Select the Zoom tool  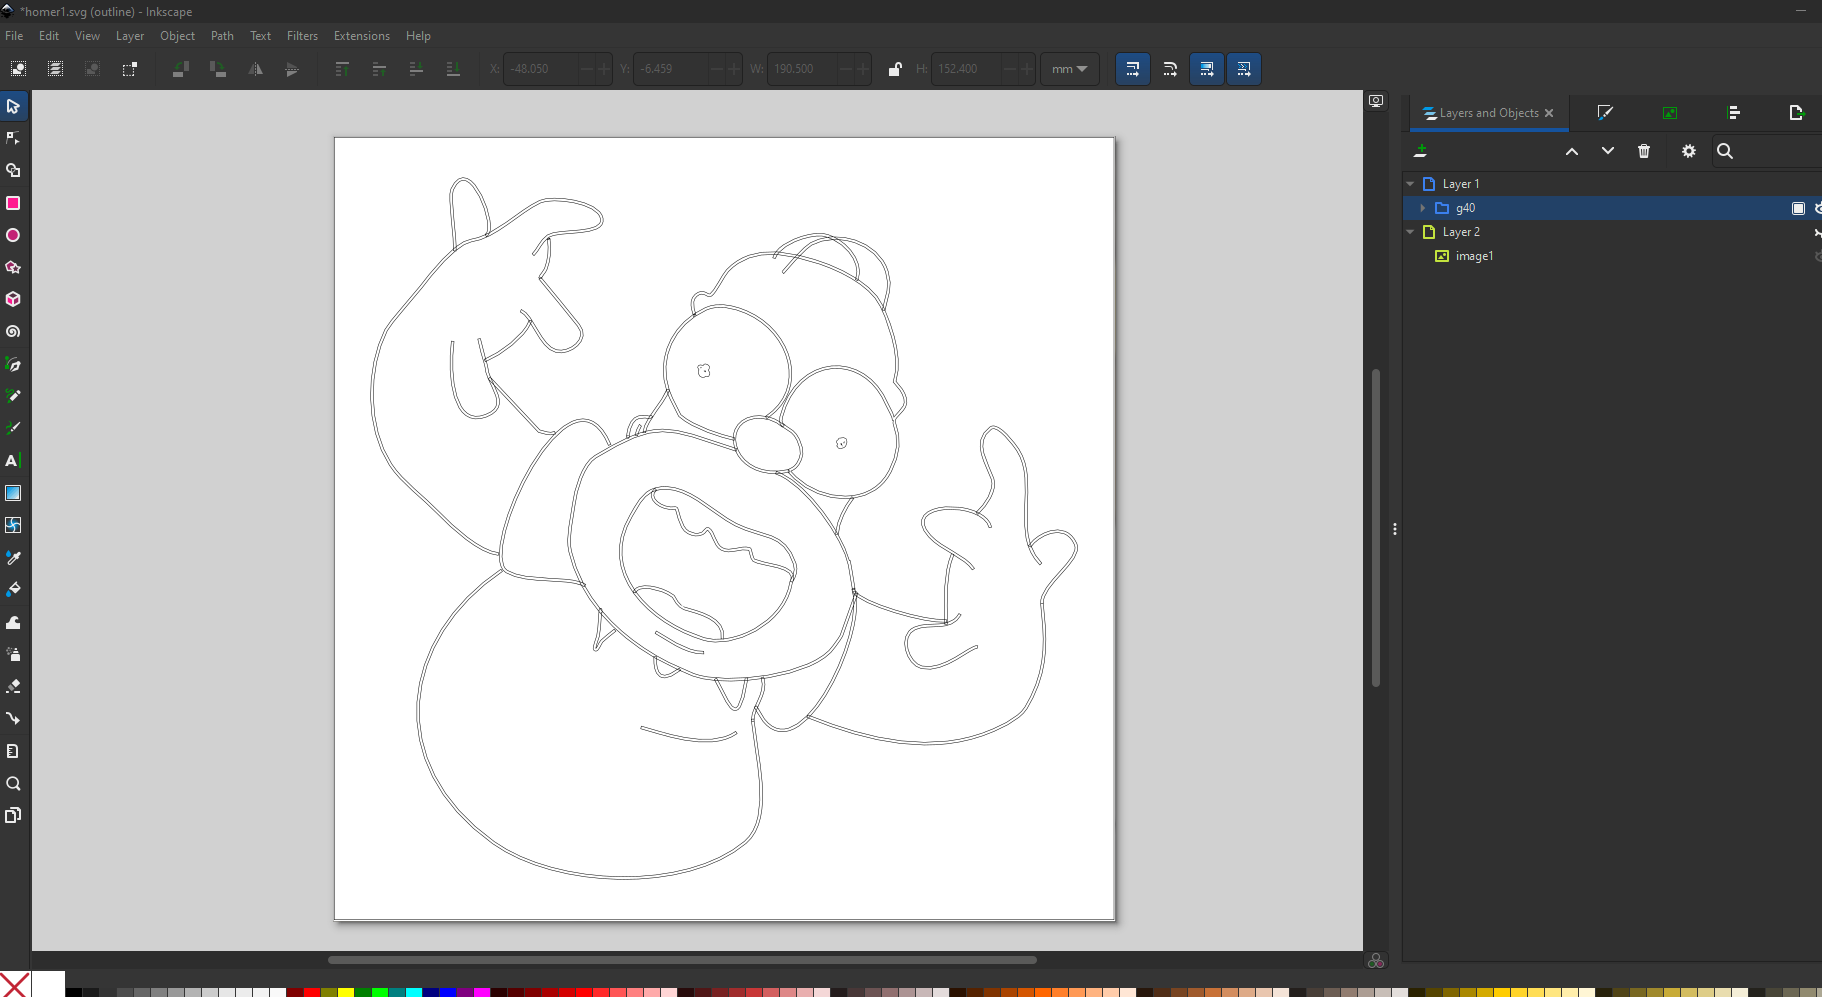(13, 783)
